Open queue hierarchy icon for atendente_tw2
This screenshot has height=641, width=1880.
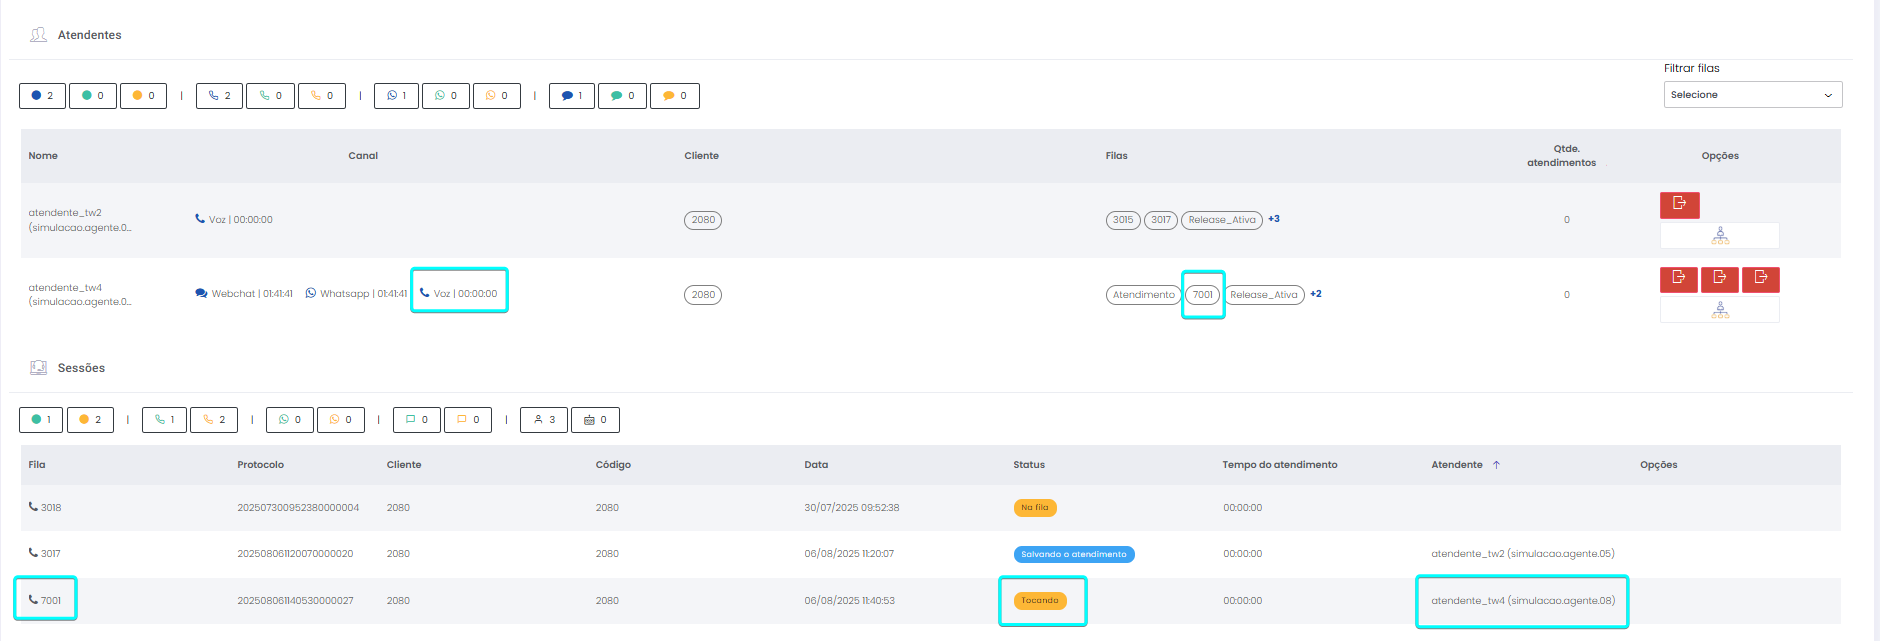1719,235
